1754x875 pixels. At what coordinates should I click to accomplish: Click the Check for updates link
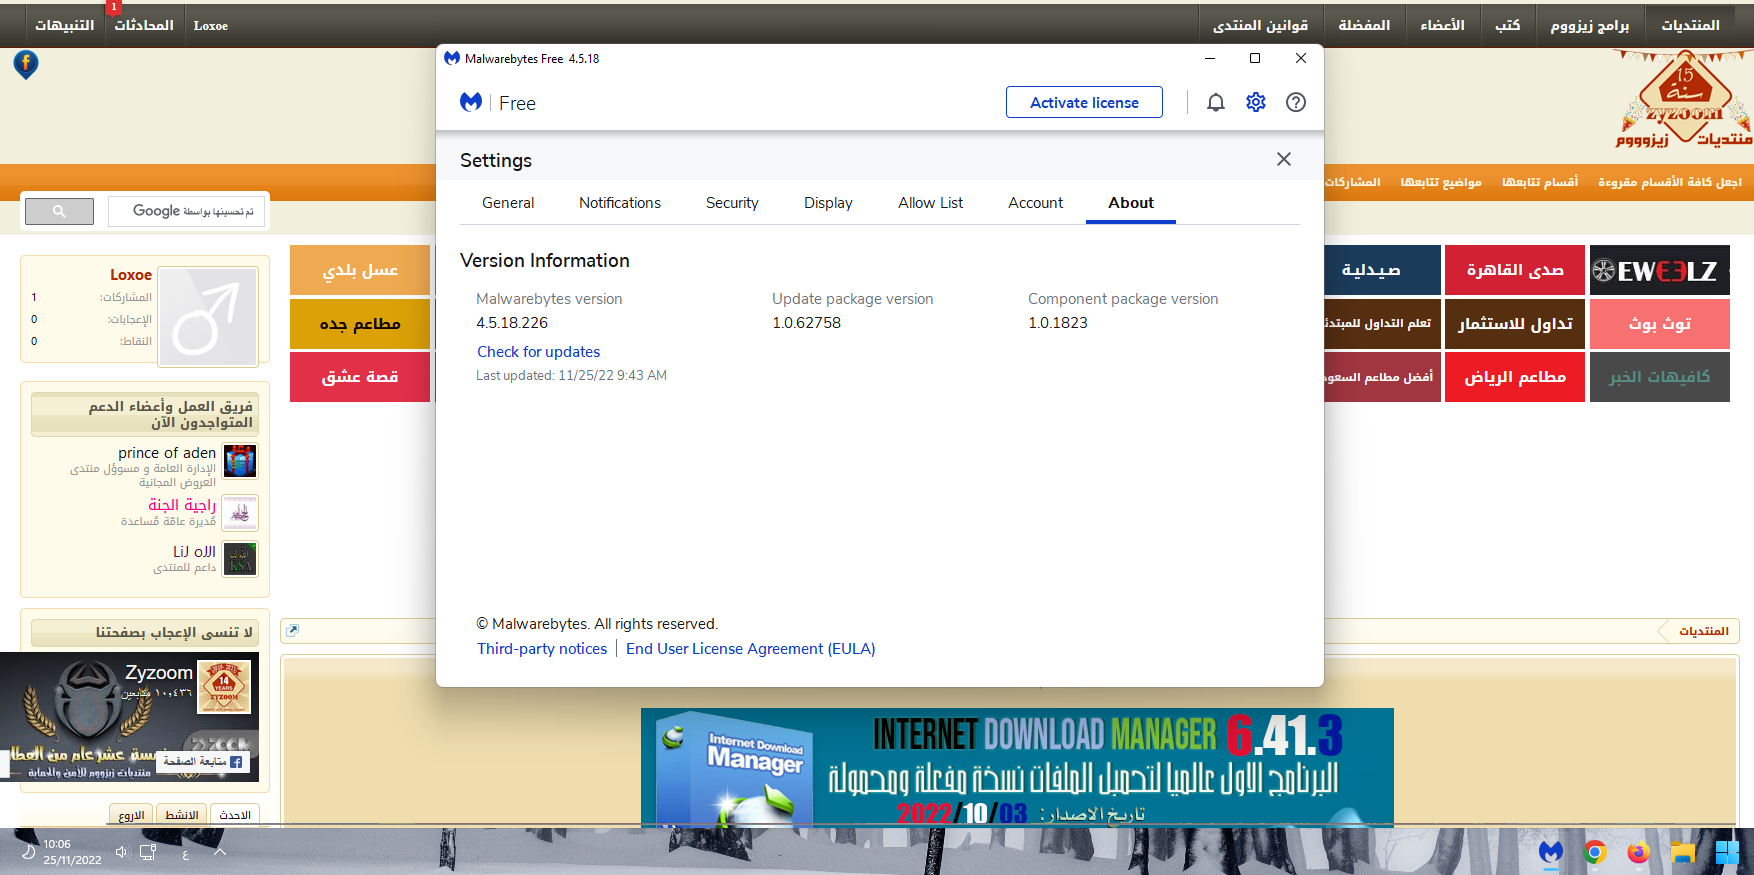(x=538, y=352)
